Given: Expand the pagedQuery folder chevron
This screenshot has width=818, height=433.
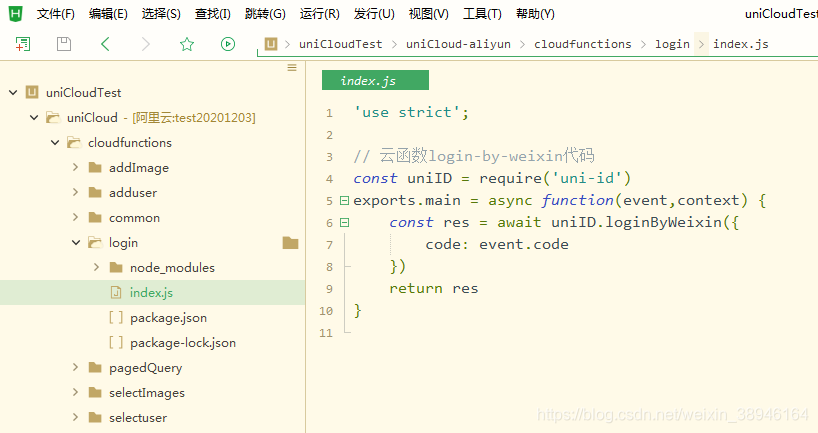Looking at the screenshot, I should (76, 367).
